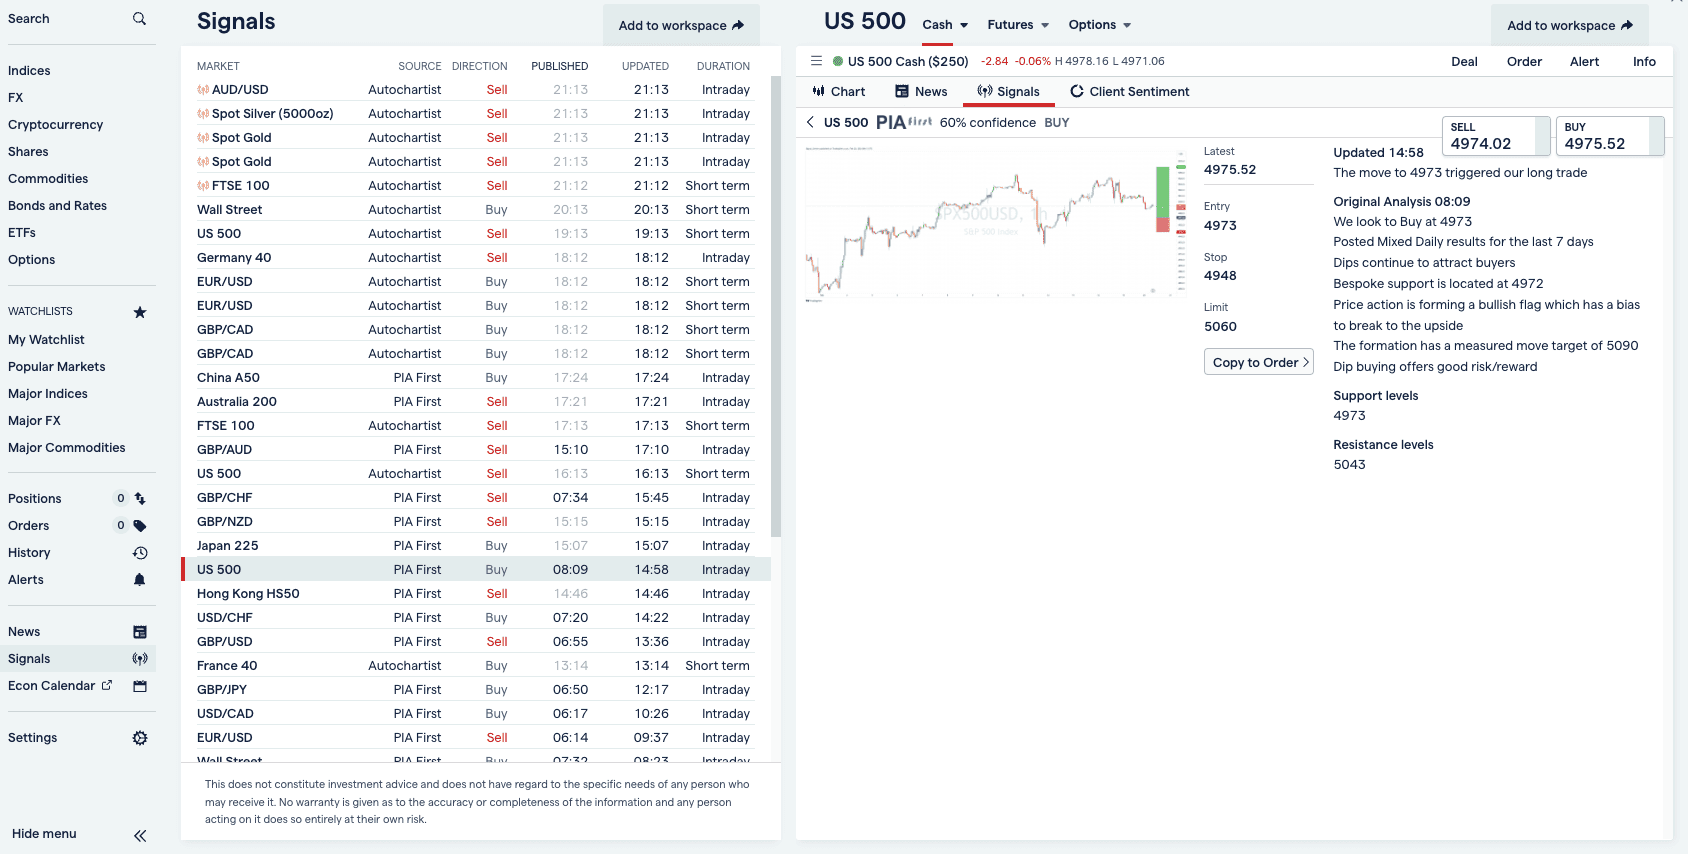Select the Signals tab in US 500 panel
This screenshot has width=1688, height=854.
point(1008,91)
